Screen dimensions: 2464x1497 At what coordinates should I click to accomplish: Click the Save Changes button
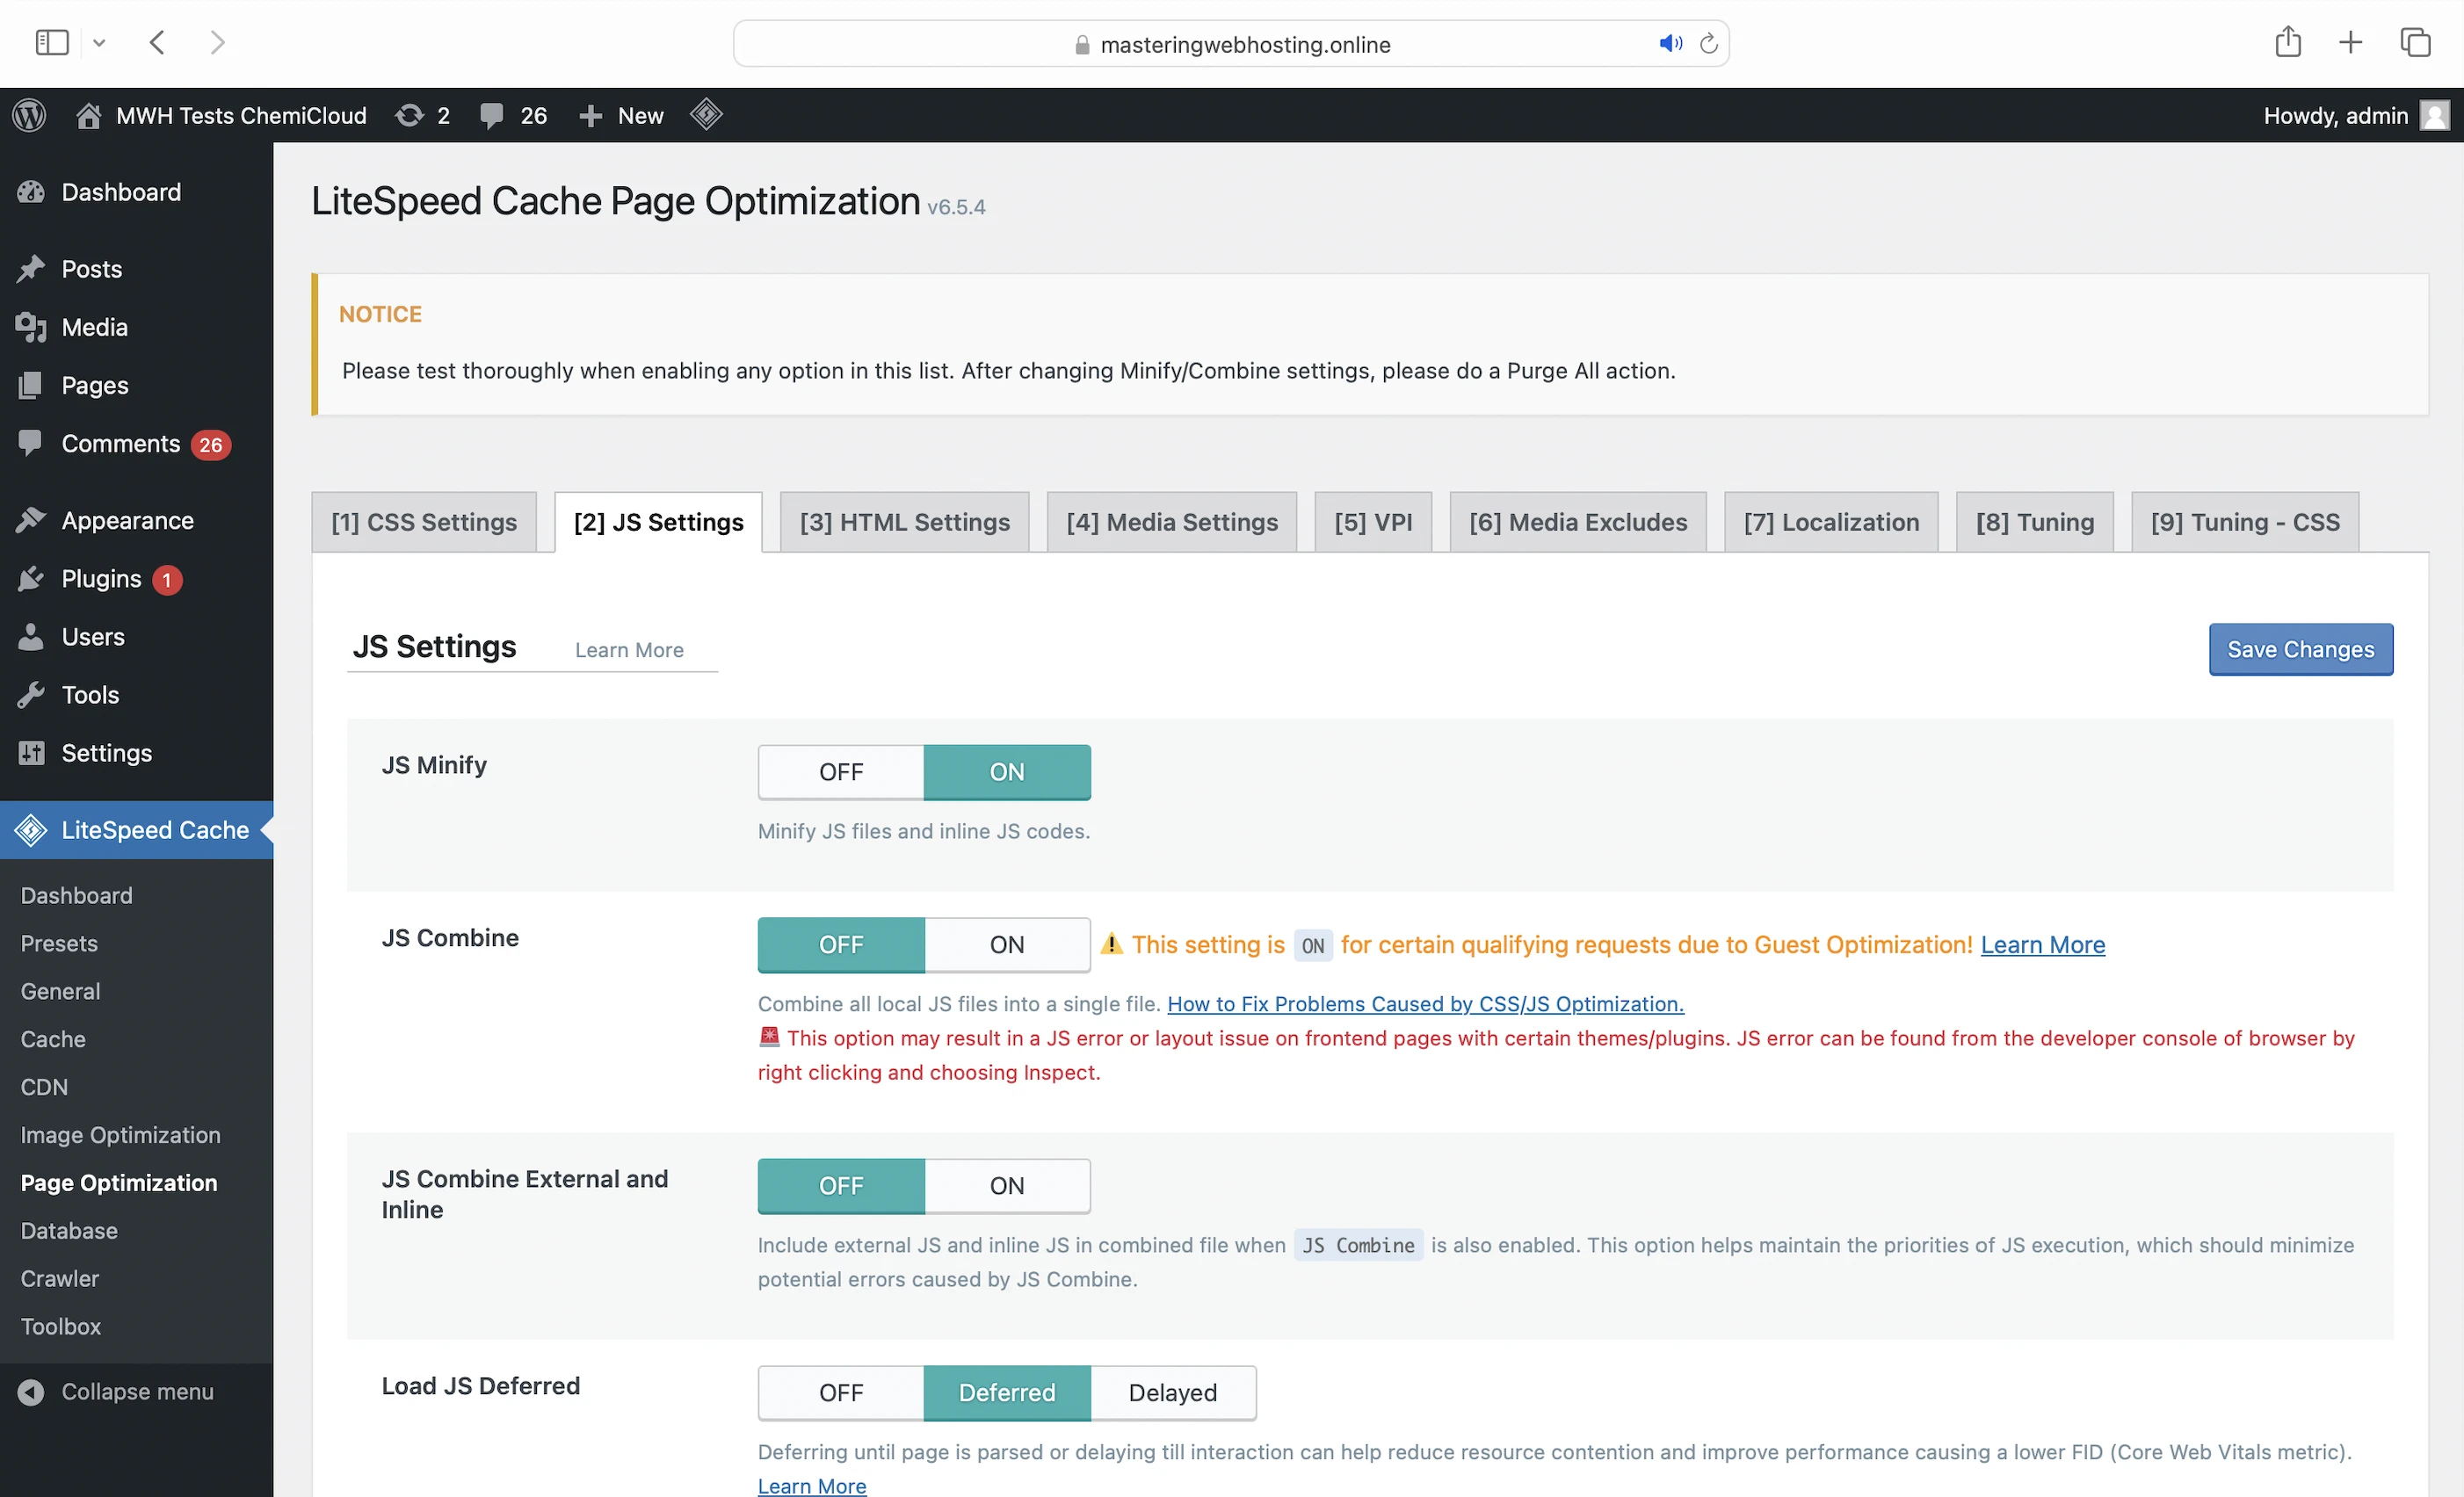click(2300, 650)
